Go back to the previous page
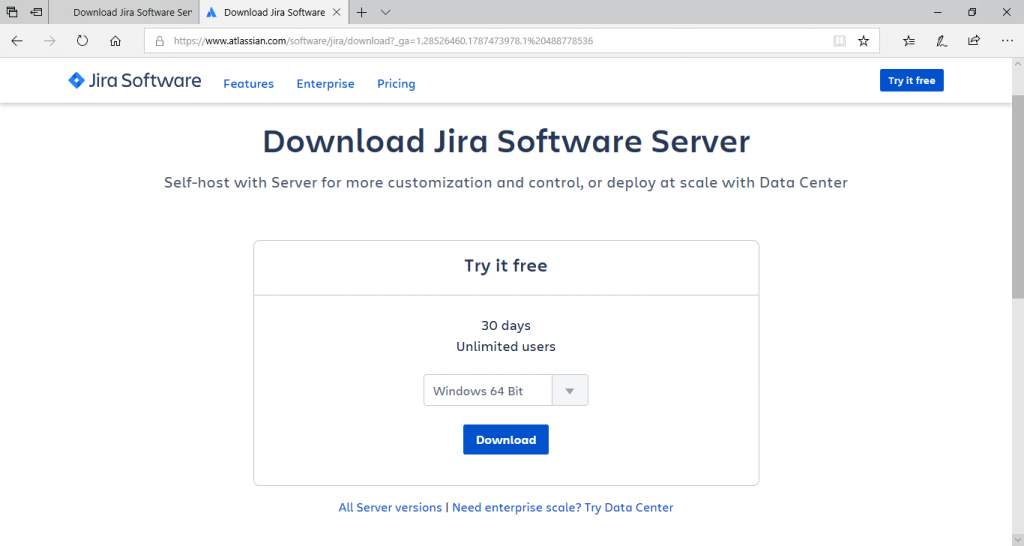 pos(17,40)
